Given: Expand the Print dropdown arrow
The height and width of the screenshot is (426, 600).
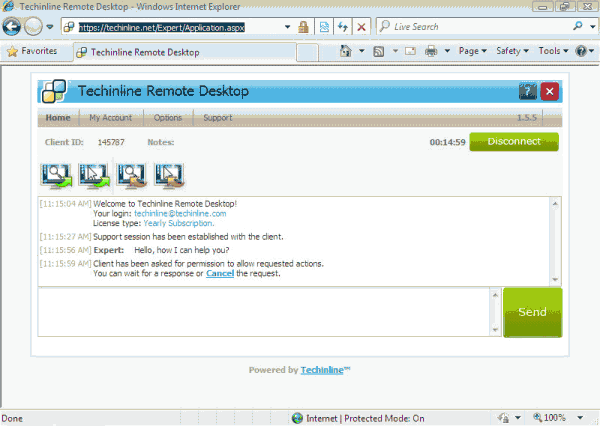Looking at the screenshot, I should click(447, 51).
